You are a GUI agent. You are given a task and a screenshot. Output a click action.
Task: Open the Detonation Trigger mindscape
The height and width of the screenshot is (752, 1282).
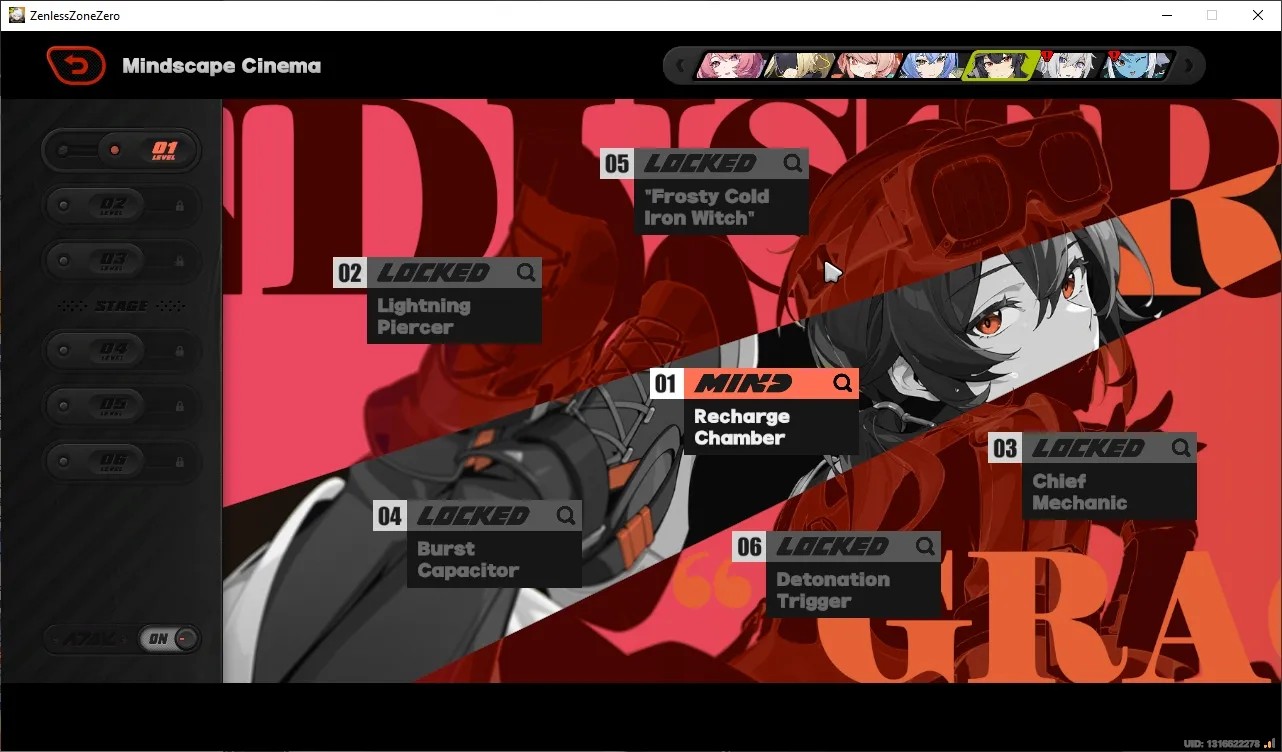pyautogui.click(x=837, y=574)
